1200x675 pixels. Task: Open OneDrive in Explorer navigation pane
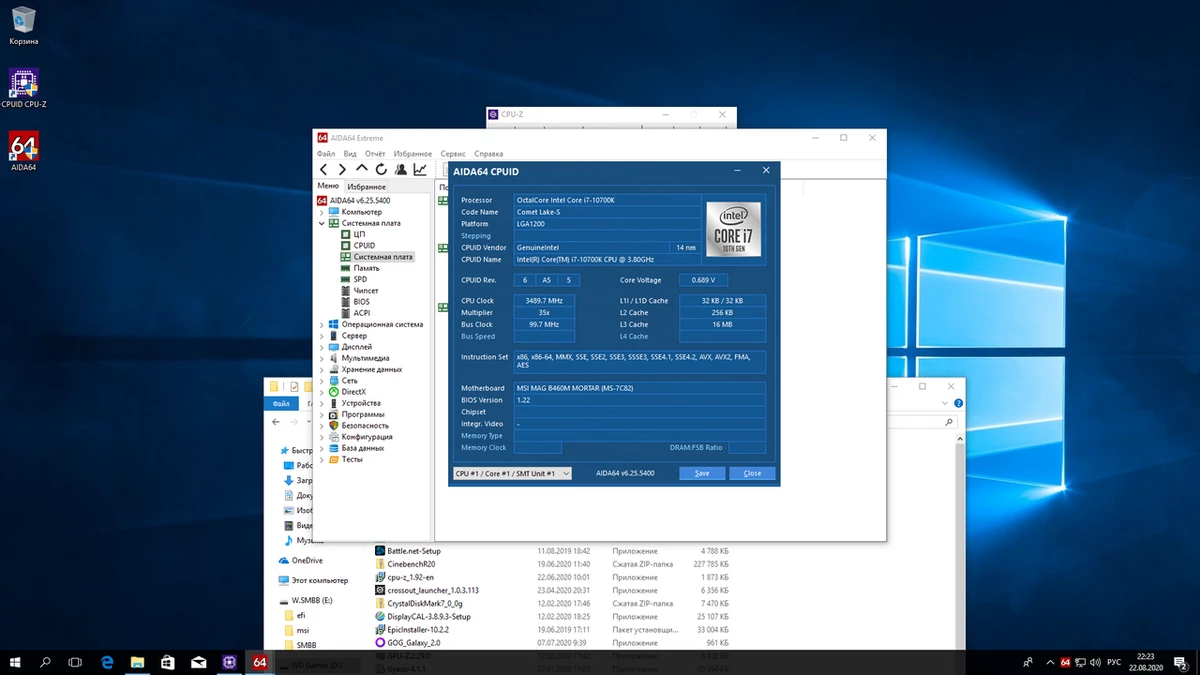click(301, 561)
